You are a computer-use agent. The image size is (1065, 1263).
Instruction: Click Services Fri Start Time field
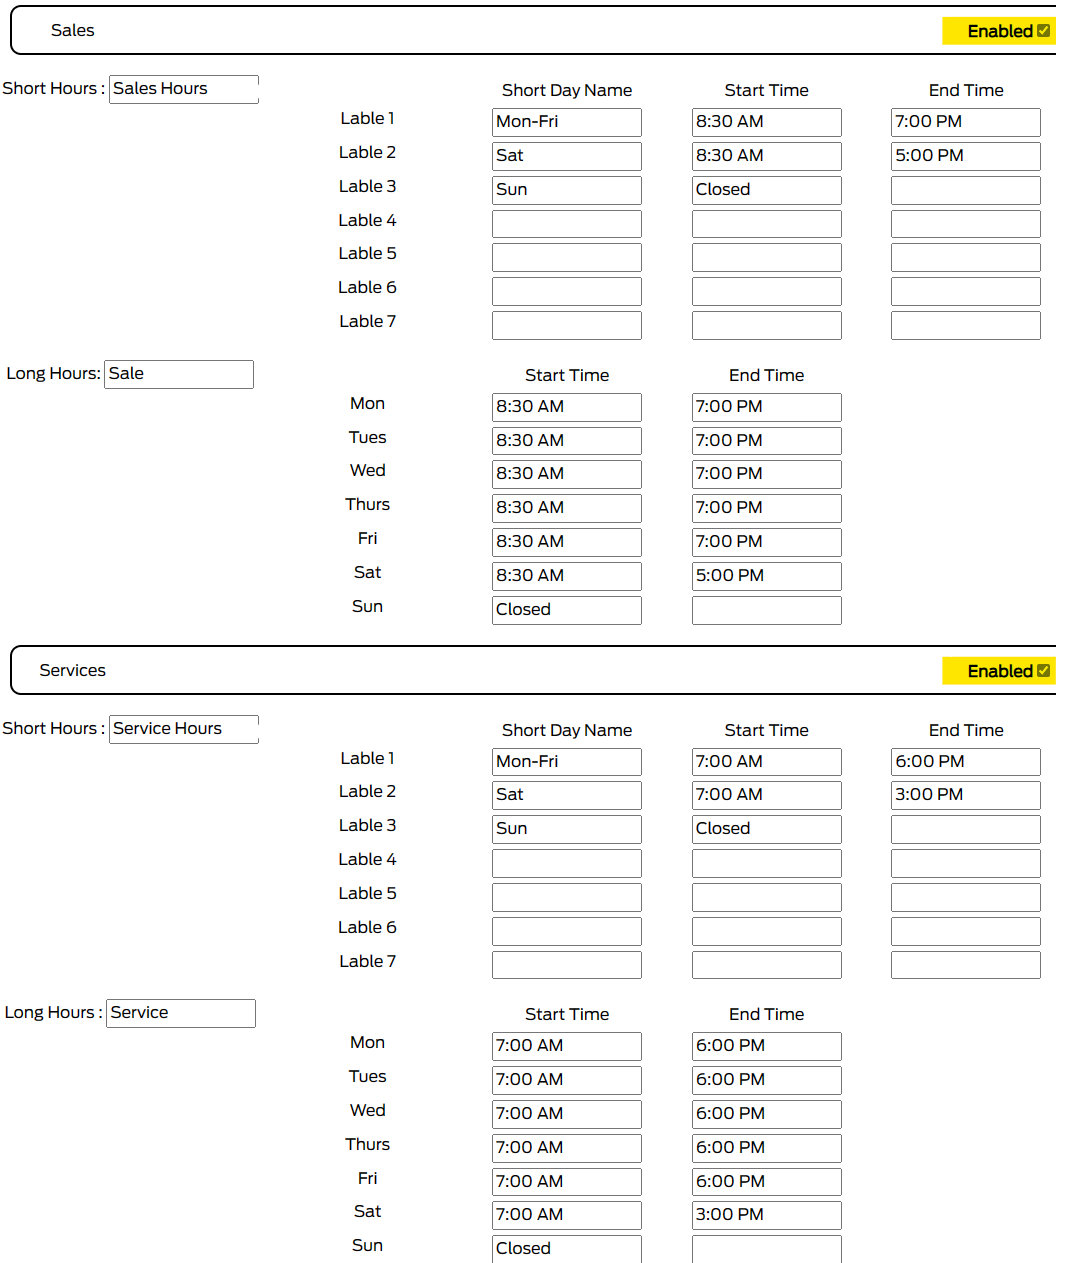[567, 1182]
